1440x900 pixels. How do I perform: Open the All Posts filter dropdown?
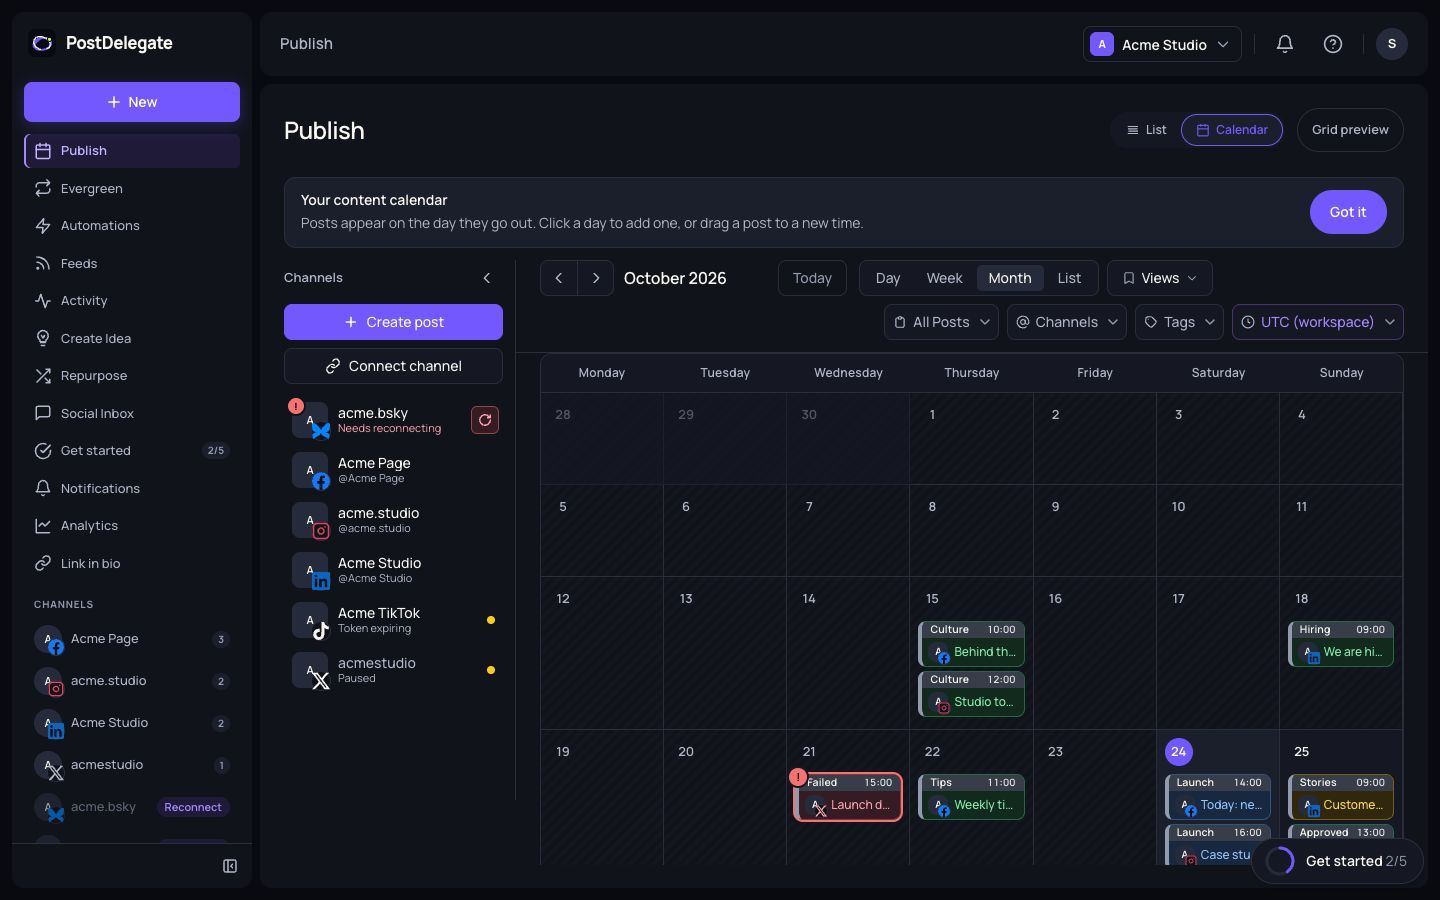[x=941, y=322]
